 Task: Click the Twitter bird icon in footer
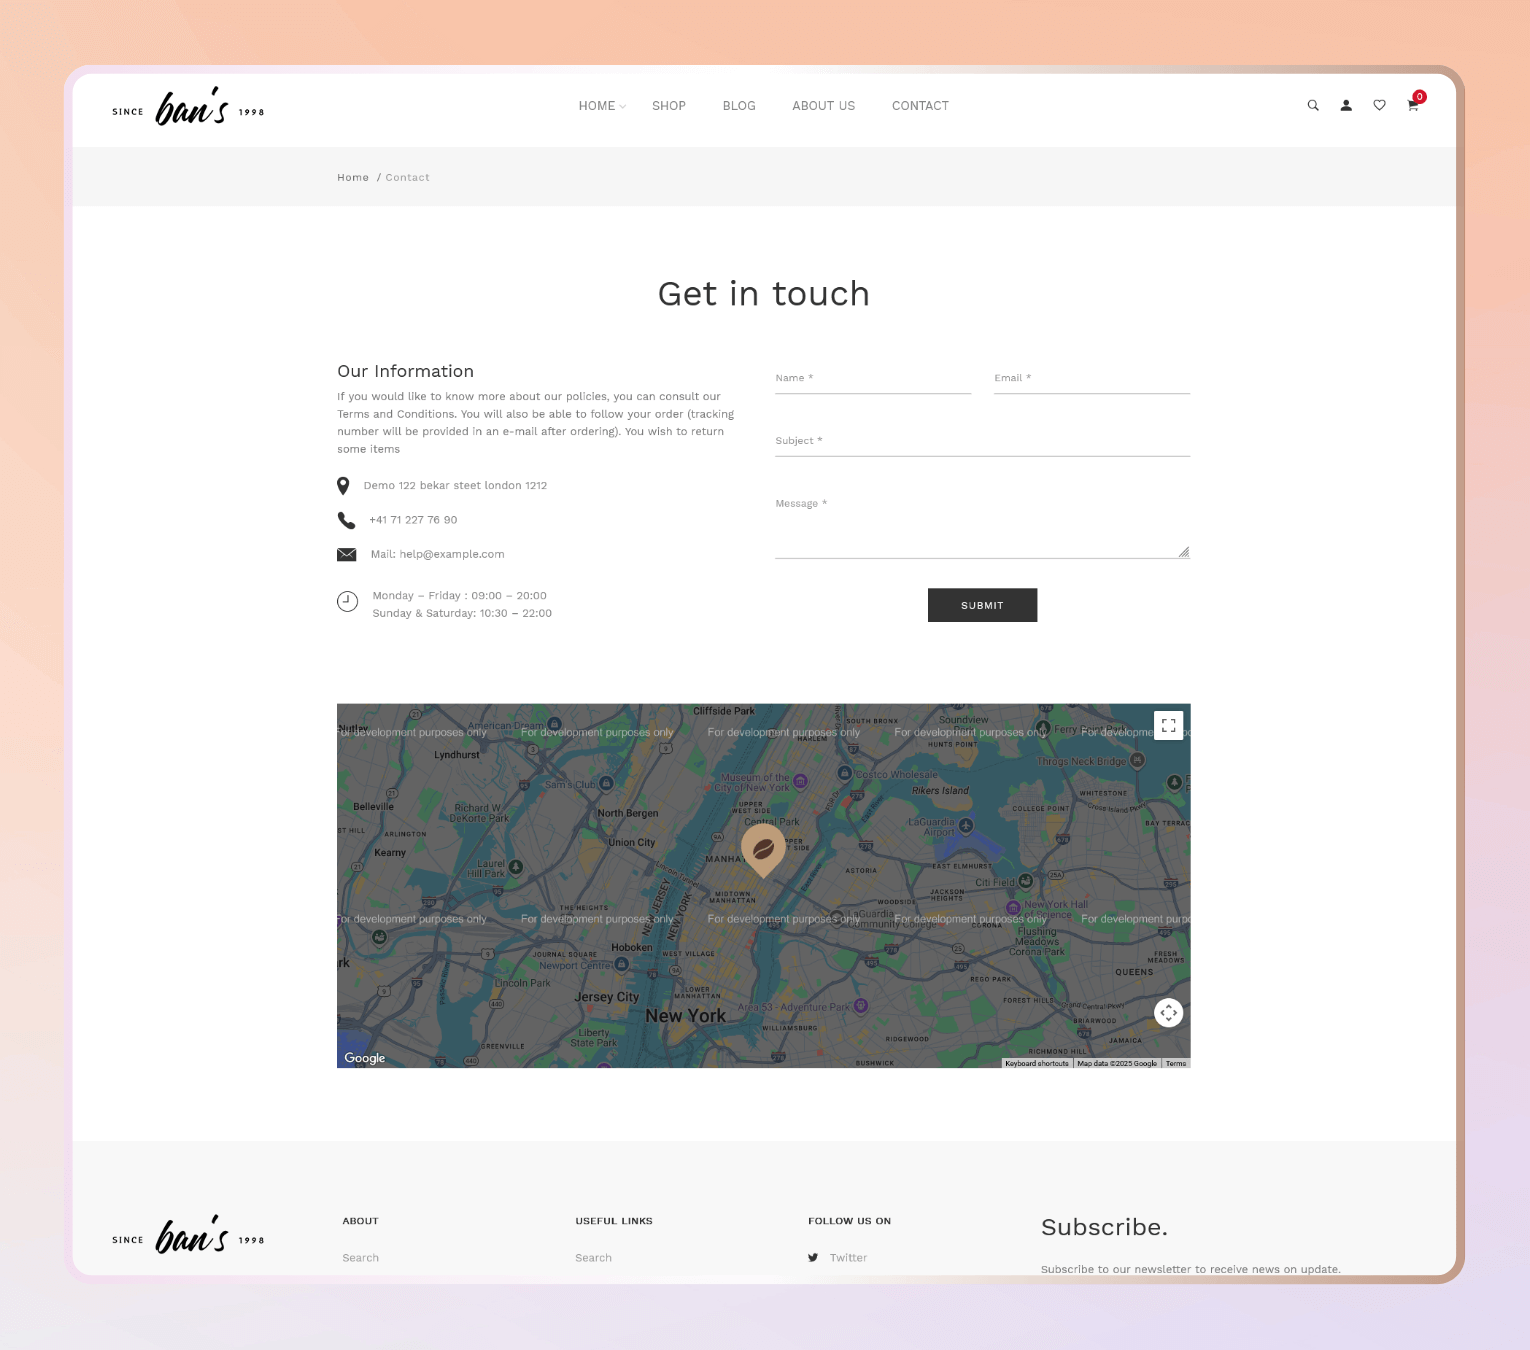coord(813,1258)
